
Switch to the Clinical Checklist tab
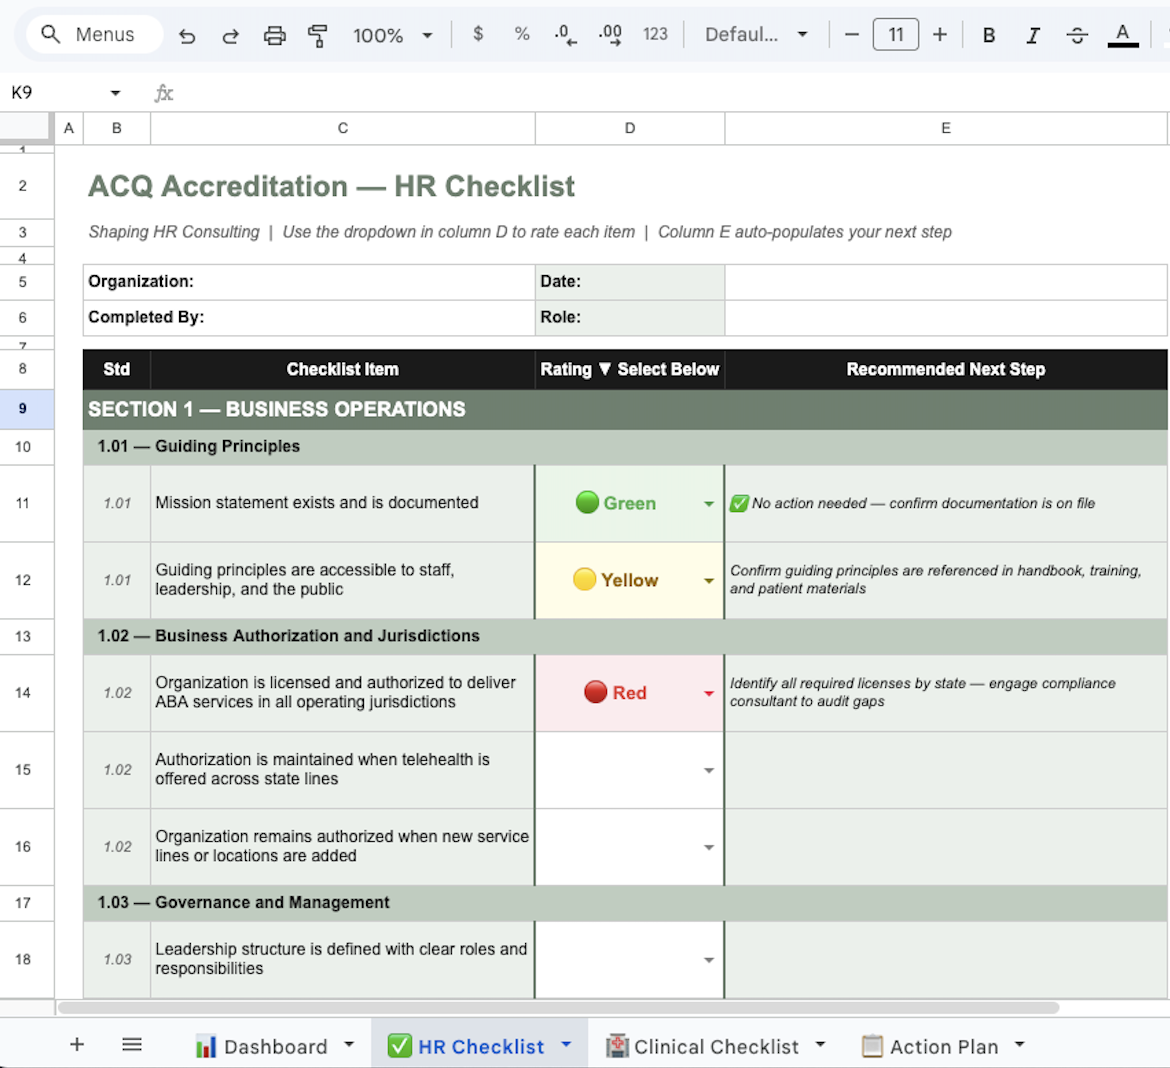[x=702, y=1046]
